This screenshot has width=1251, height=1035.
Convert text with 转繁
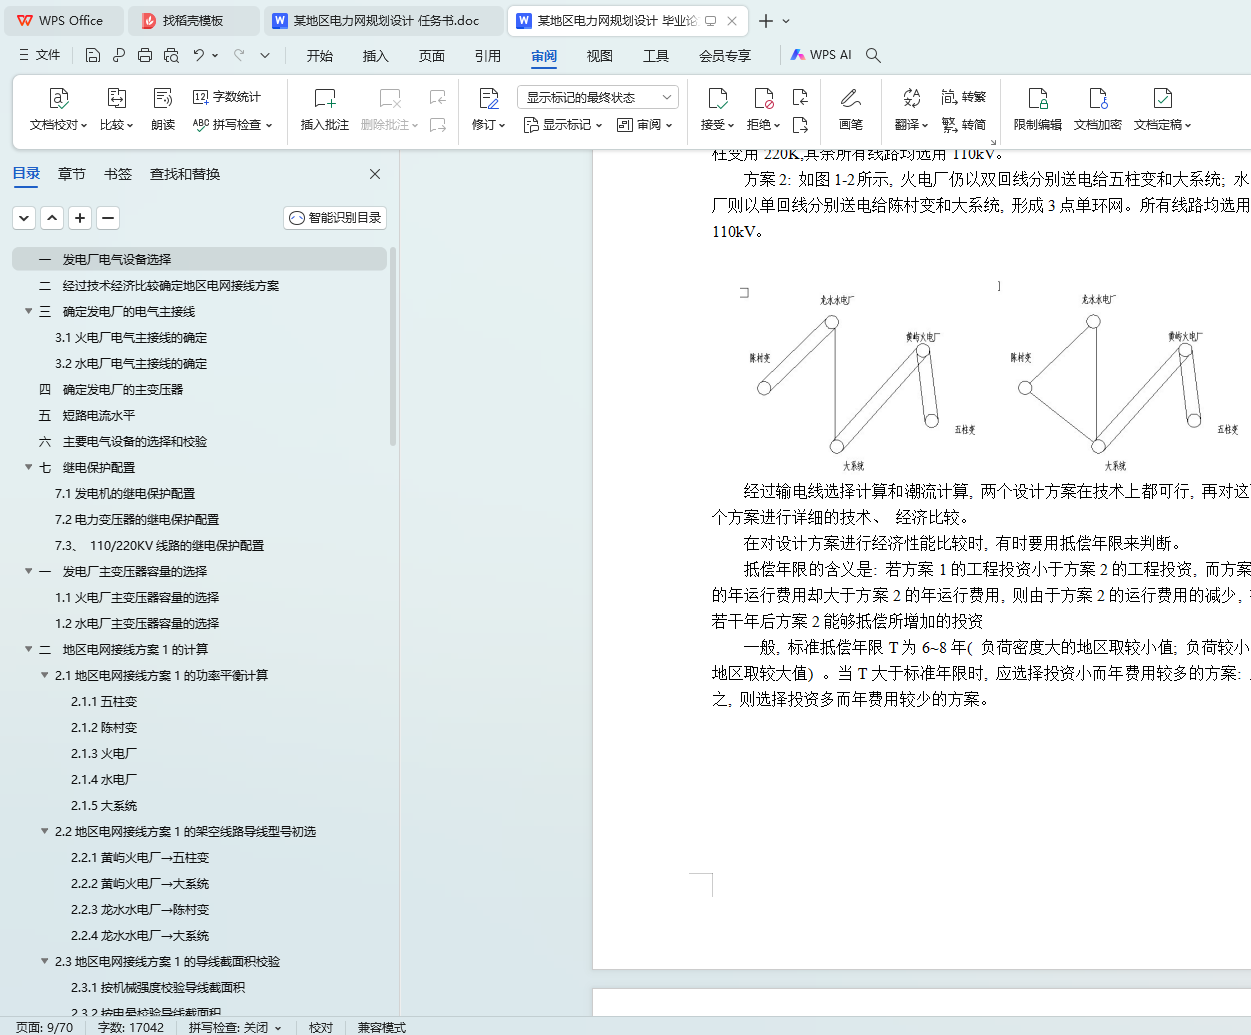coord(964,97)
